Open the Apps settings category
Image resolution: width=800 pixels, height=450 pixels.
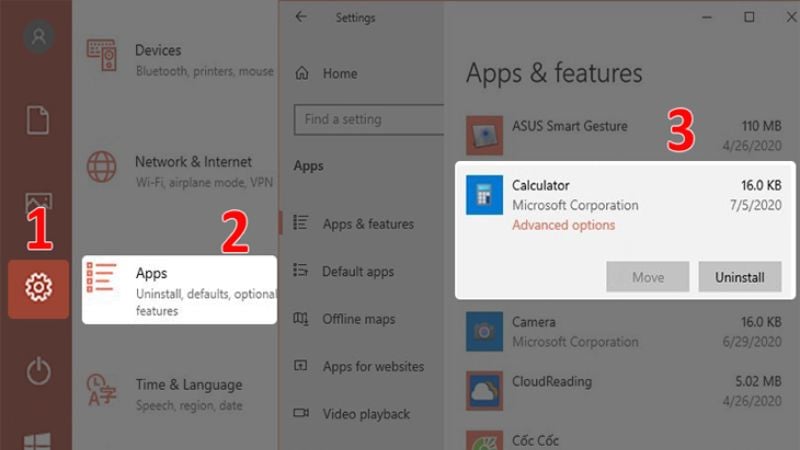pos(180,290)
